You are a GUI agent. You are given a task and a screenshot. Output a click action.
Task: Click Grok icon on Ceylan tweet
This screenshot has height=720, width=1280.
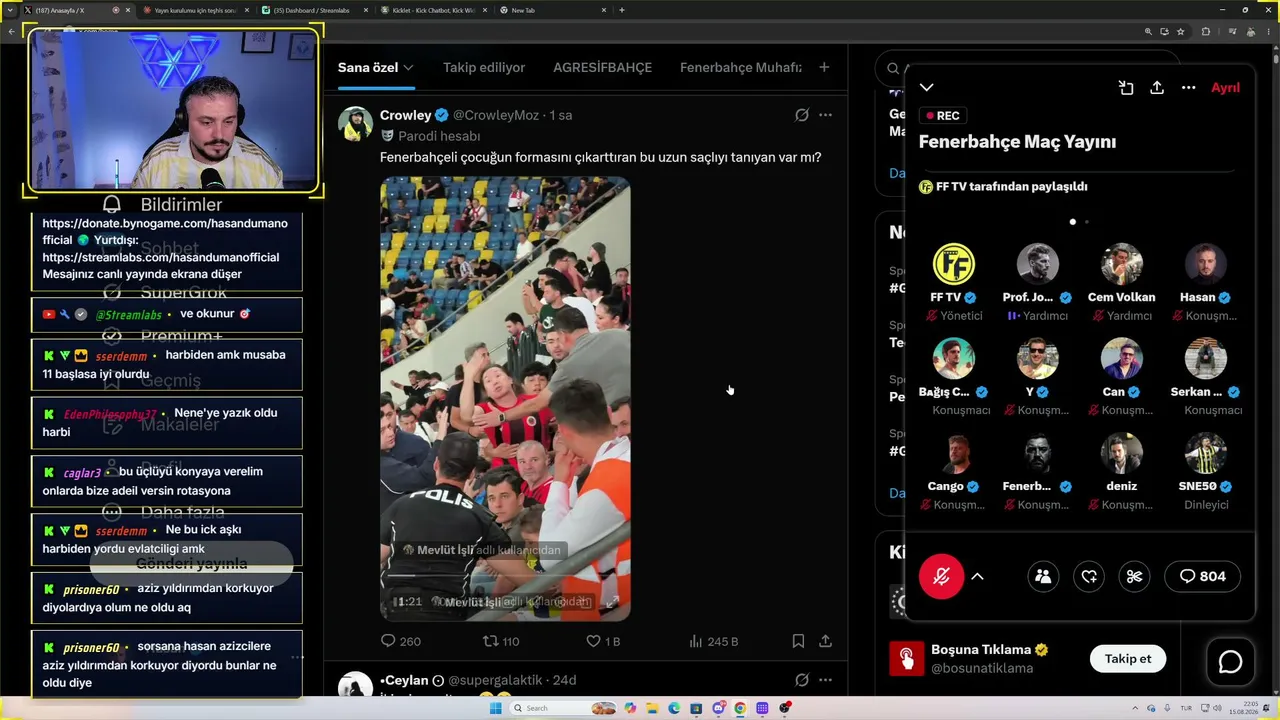[x=802, y=680]
